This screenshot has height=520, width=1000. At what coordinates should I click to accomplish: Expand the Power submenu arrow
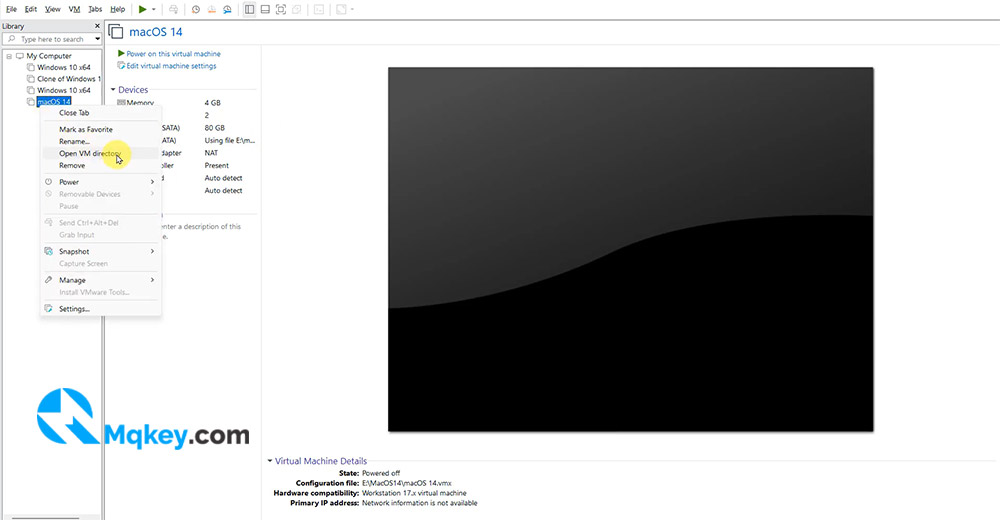[152, 182]
